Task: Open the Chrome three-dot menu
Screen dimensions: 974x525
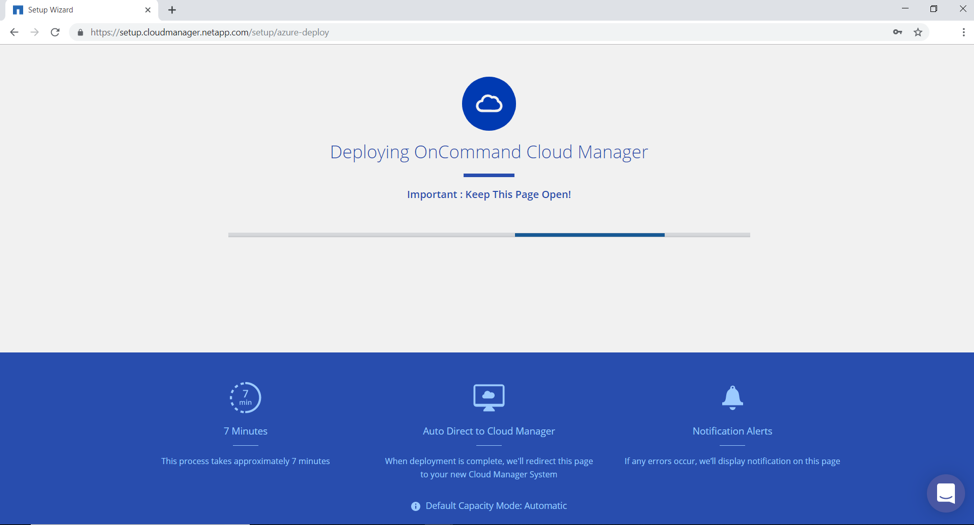Action: click(963, 32)
